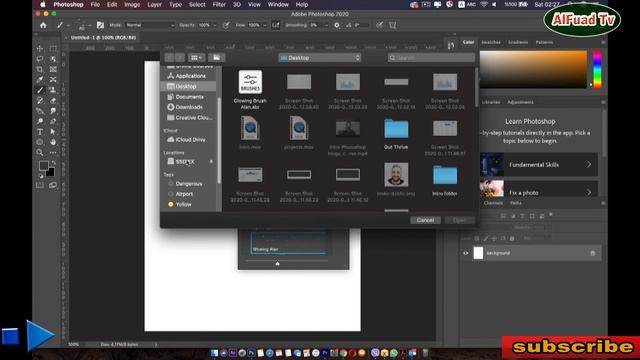Select the Eyedropper tool

40,80
